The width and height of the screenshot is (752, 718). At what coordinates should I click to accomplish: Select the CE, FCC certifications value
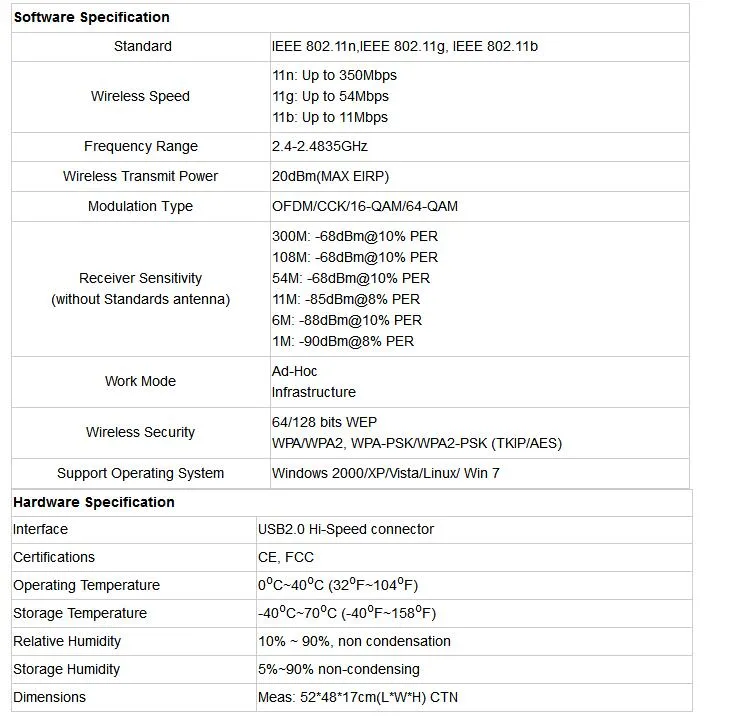(x=286, y=557)
